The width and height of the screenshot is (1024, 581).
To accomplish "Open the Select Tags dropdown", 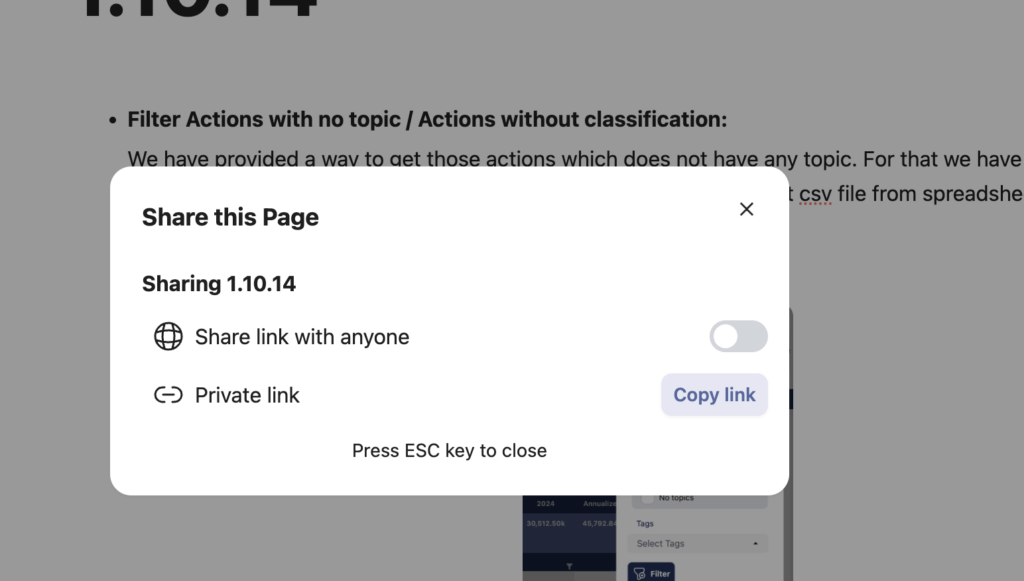I will tap(697, 543).
